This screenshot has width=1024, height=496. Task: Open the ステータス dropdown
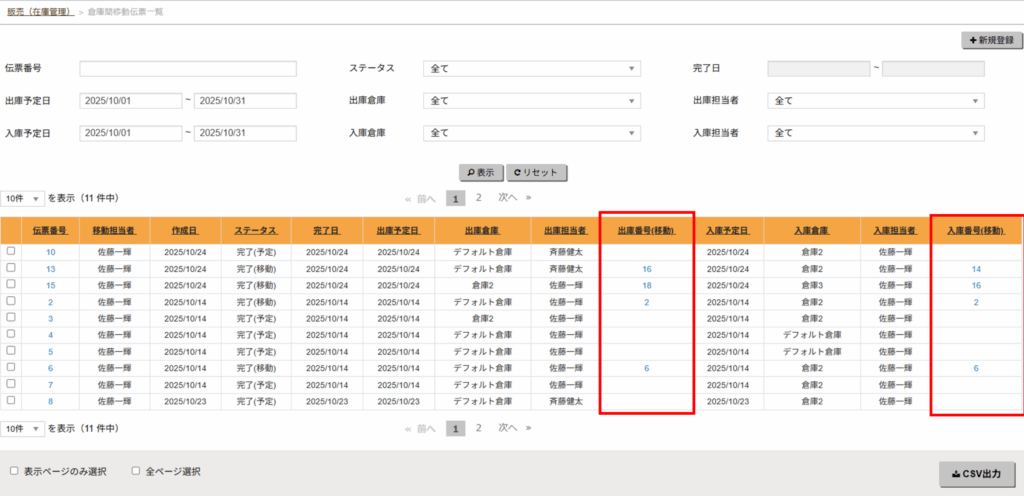532,69
